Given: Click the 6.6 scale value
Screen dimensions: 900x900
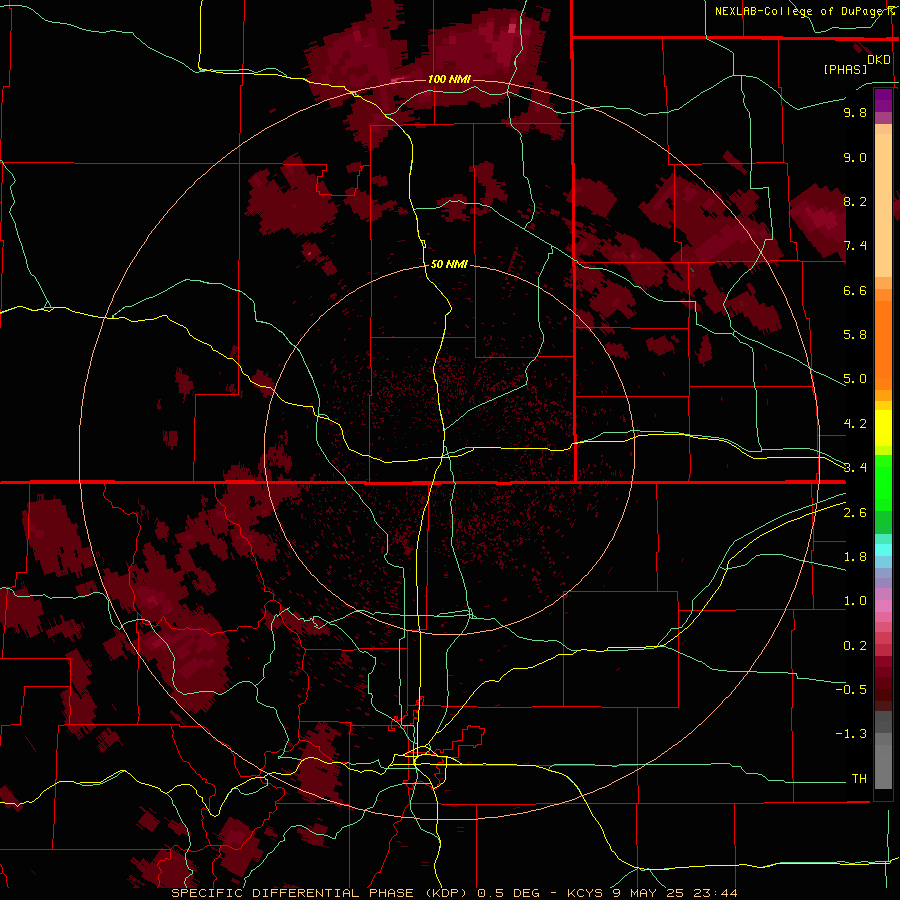Looking at the screenshot, I should coord(855,290).
